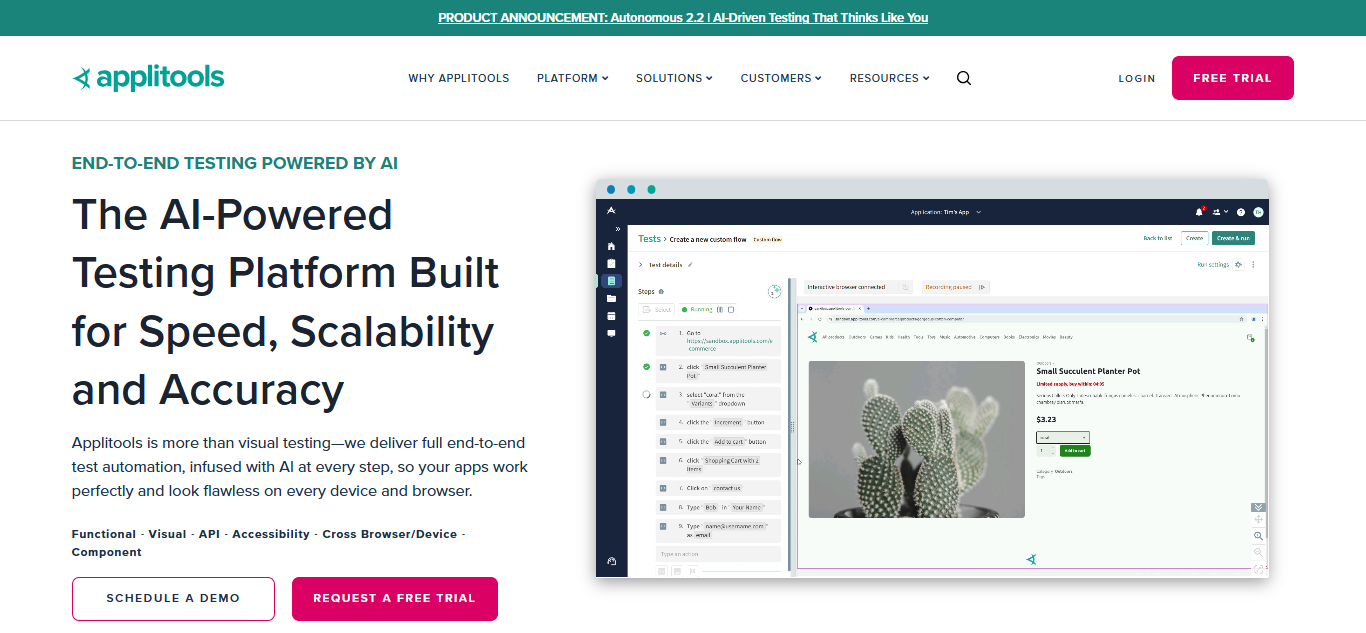
Task: Click the Create & run button
Action: (x=1234, y=238)
